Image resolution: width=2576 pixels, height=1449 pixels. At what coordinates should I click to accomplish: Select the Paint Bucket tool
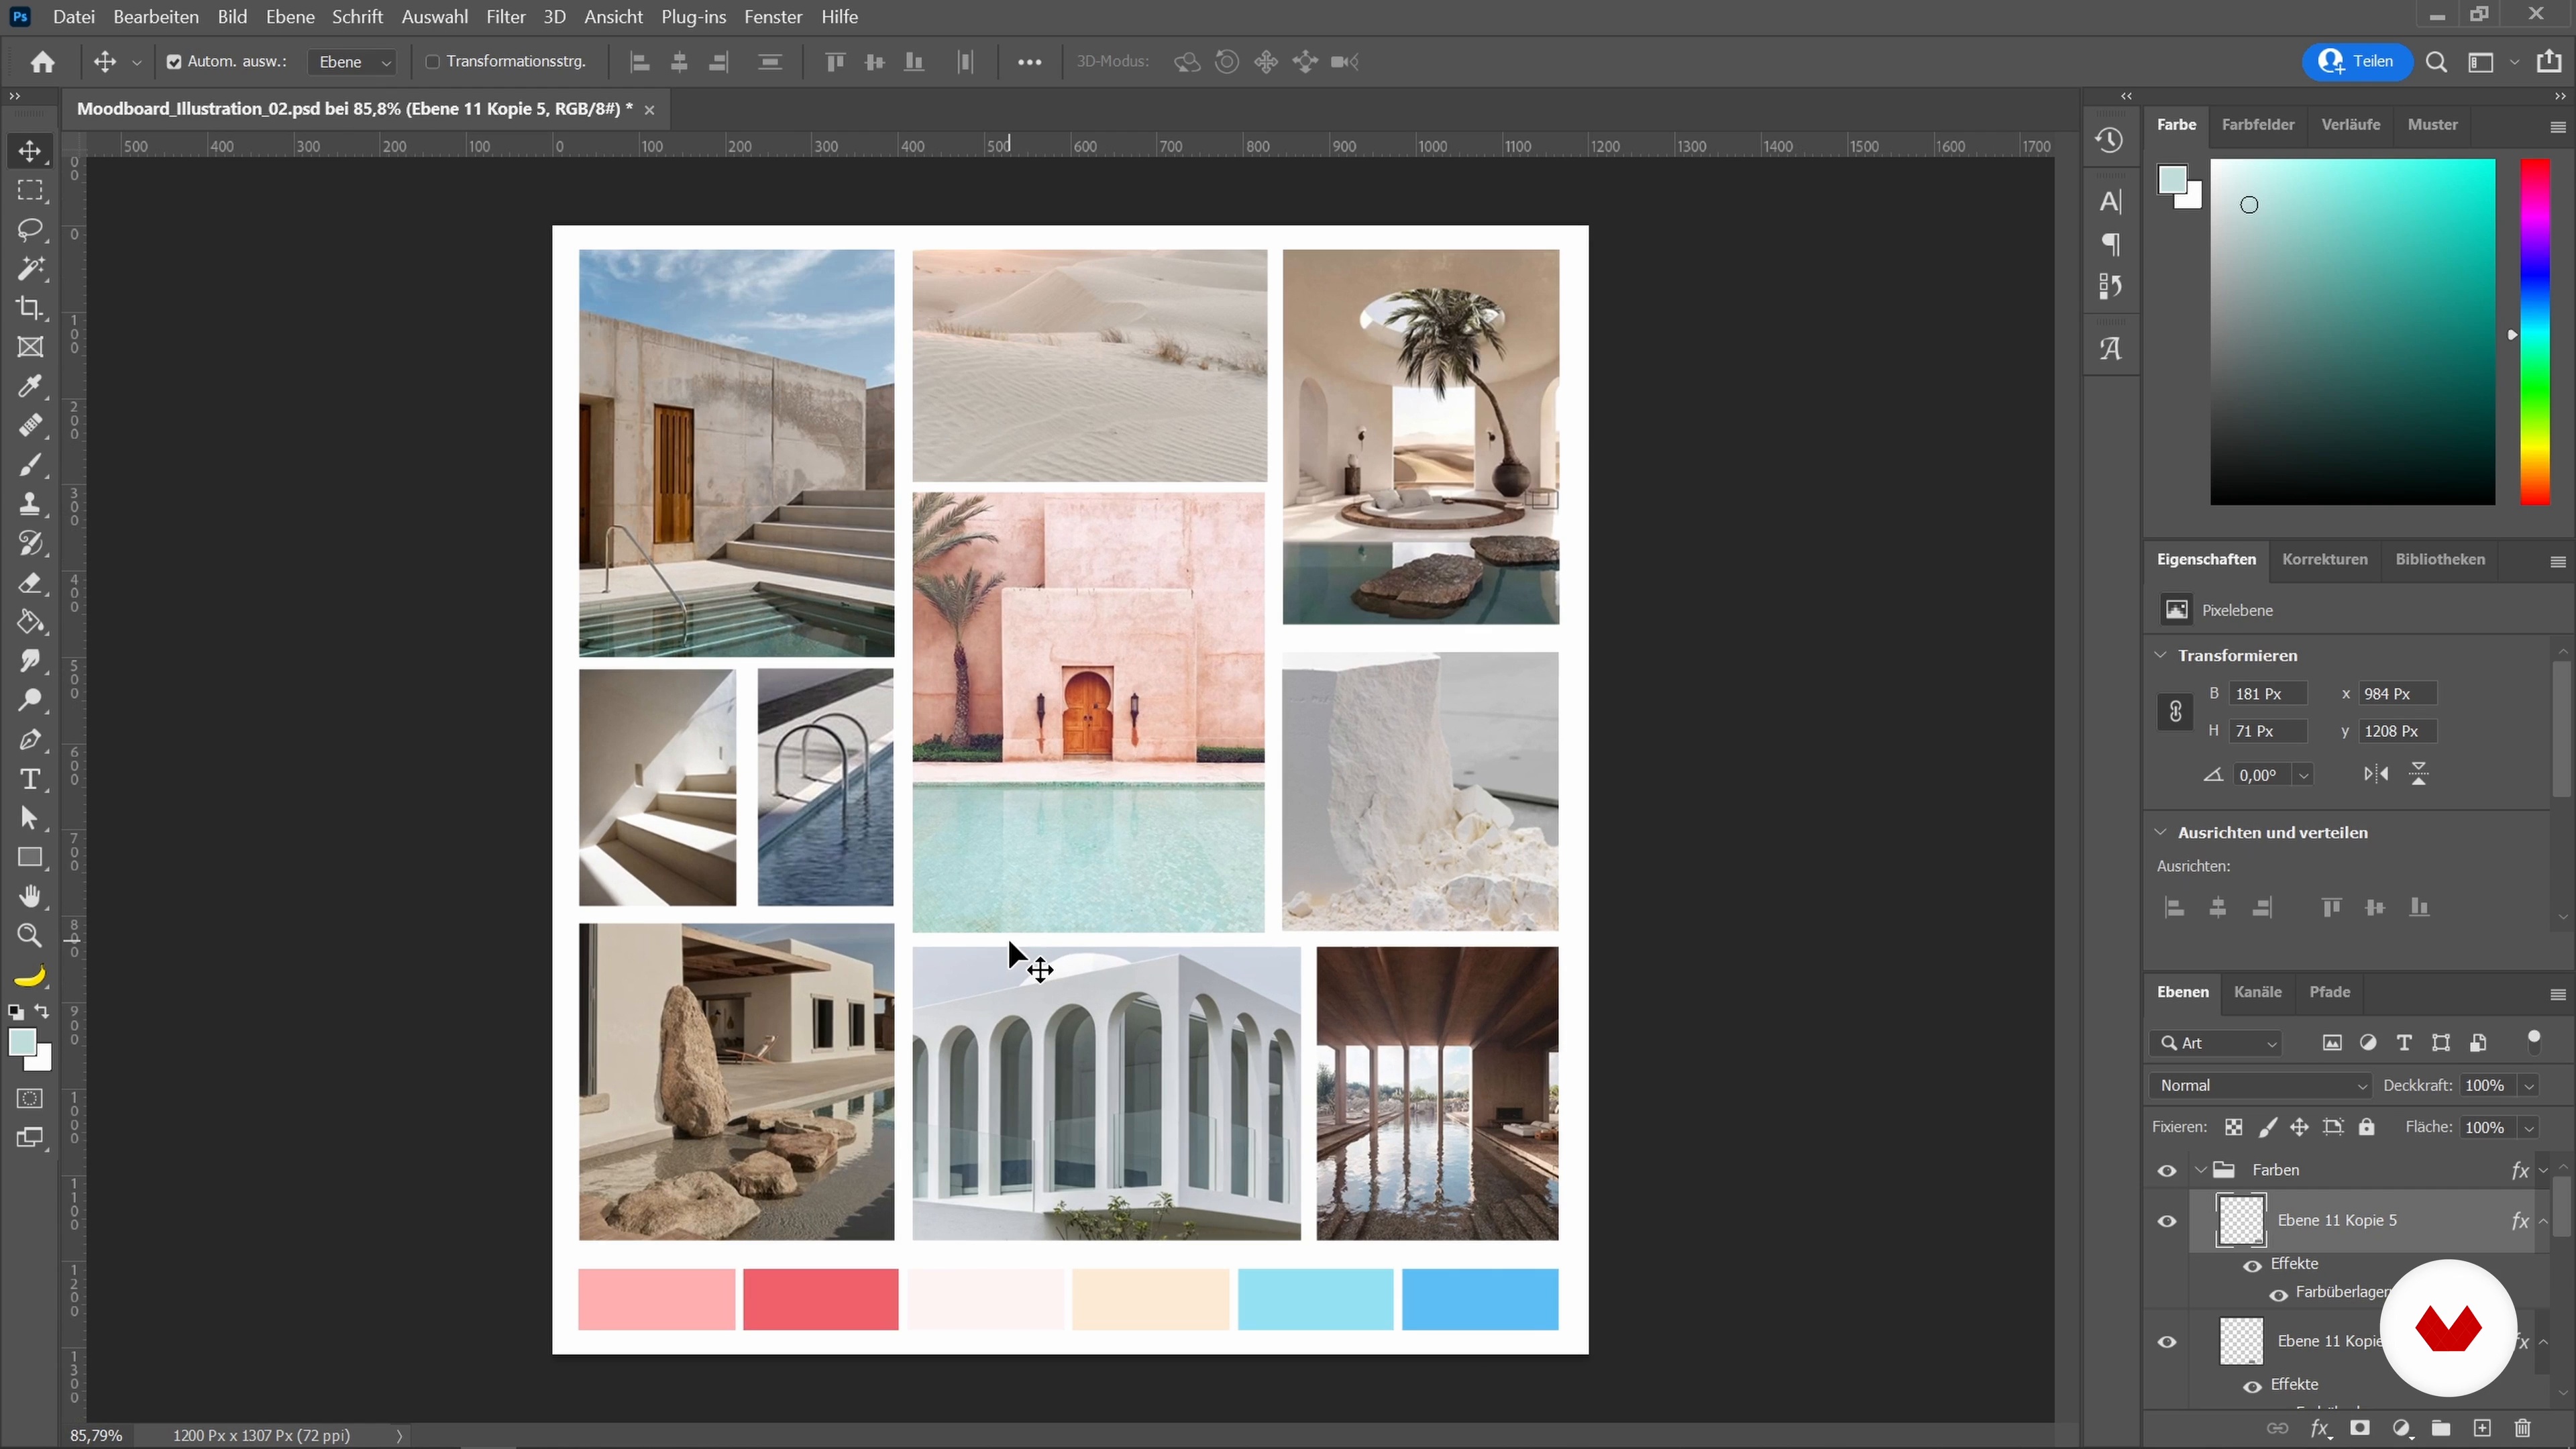coord(30,622)
